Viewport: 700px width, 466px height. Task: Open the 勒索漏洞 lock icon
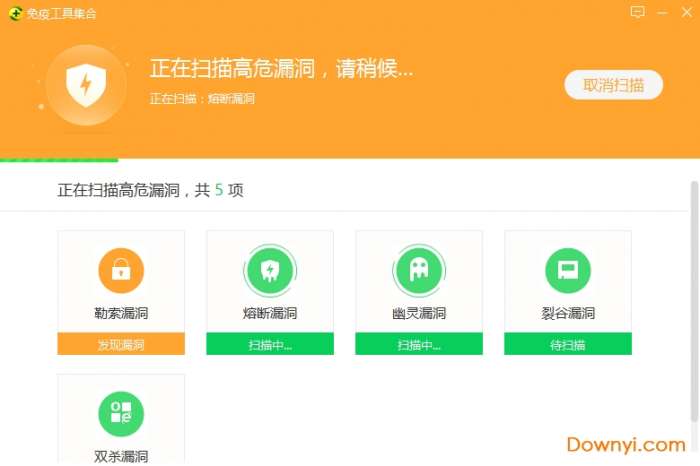coord(121,270)
